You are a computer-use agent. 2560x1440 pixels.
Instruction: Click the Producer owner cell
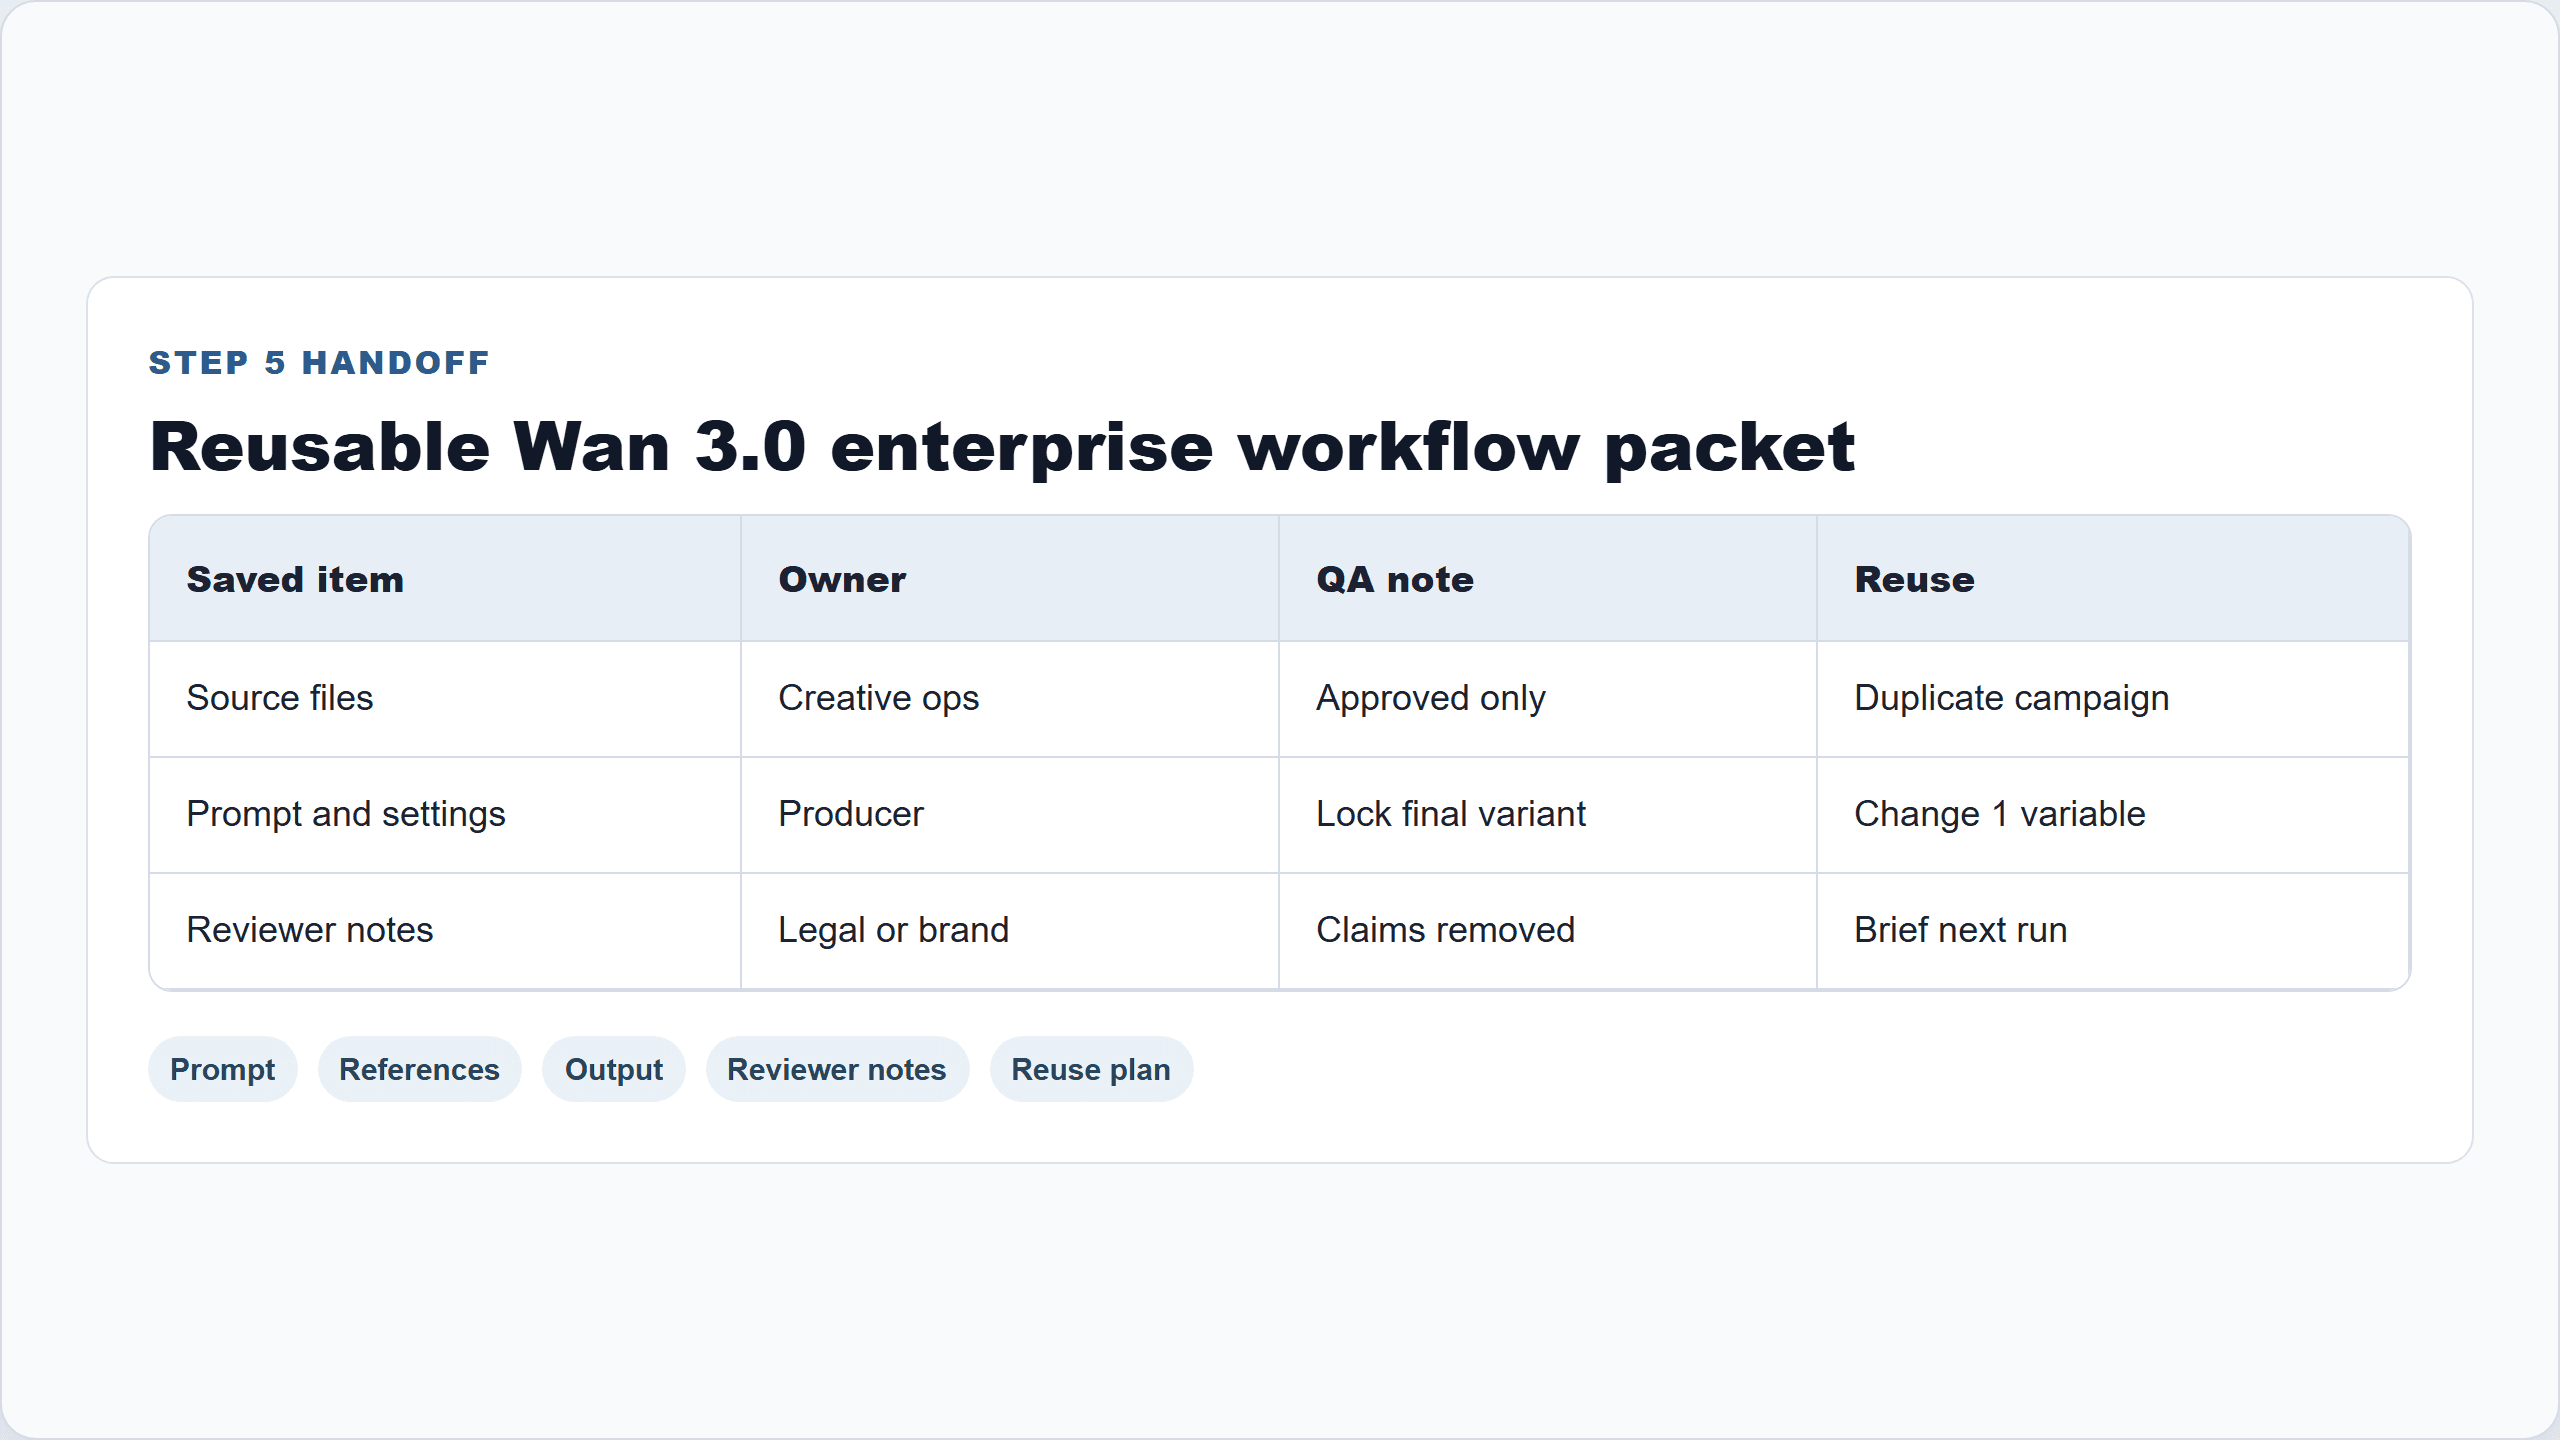coord(1009,815)
